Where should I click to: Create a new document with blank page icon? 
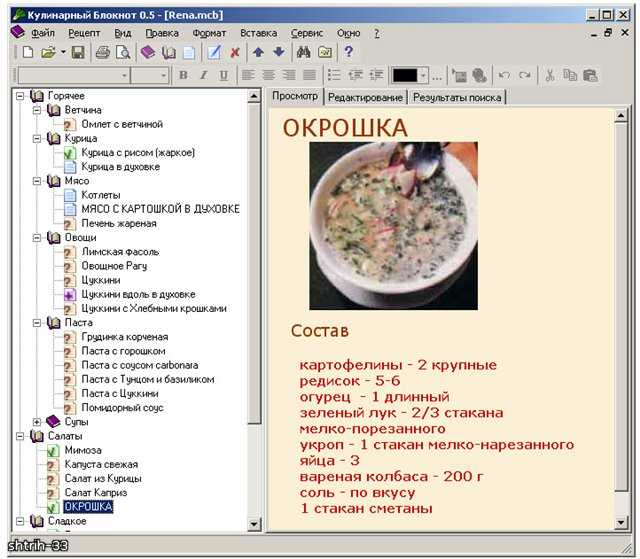coord(28,52)
